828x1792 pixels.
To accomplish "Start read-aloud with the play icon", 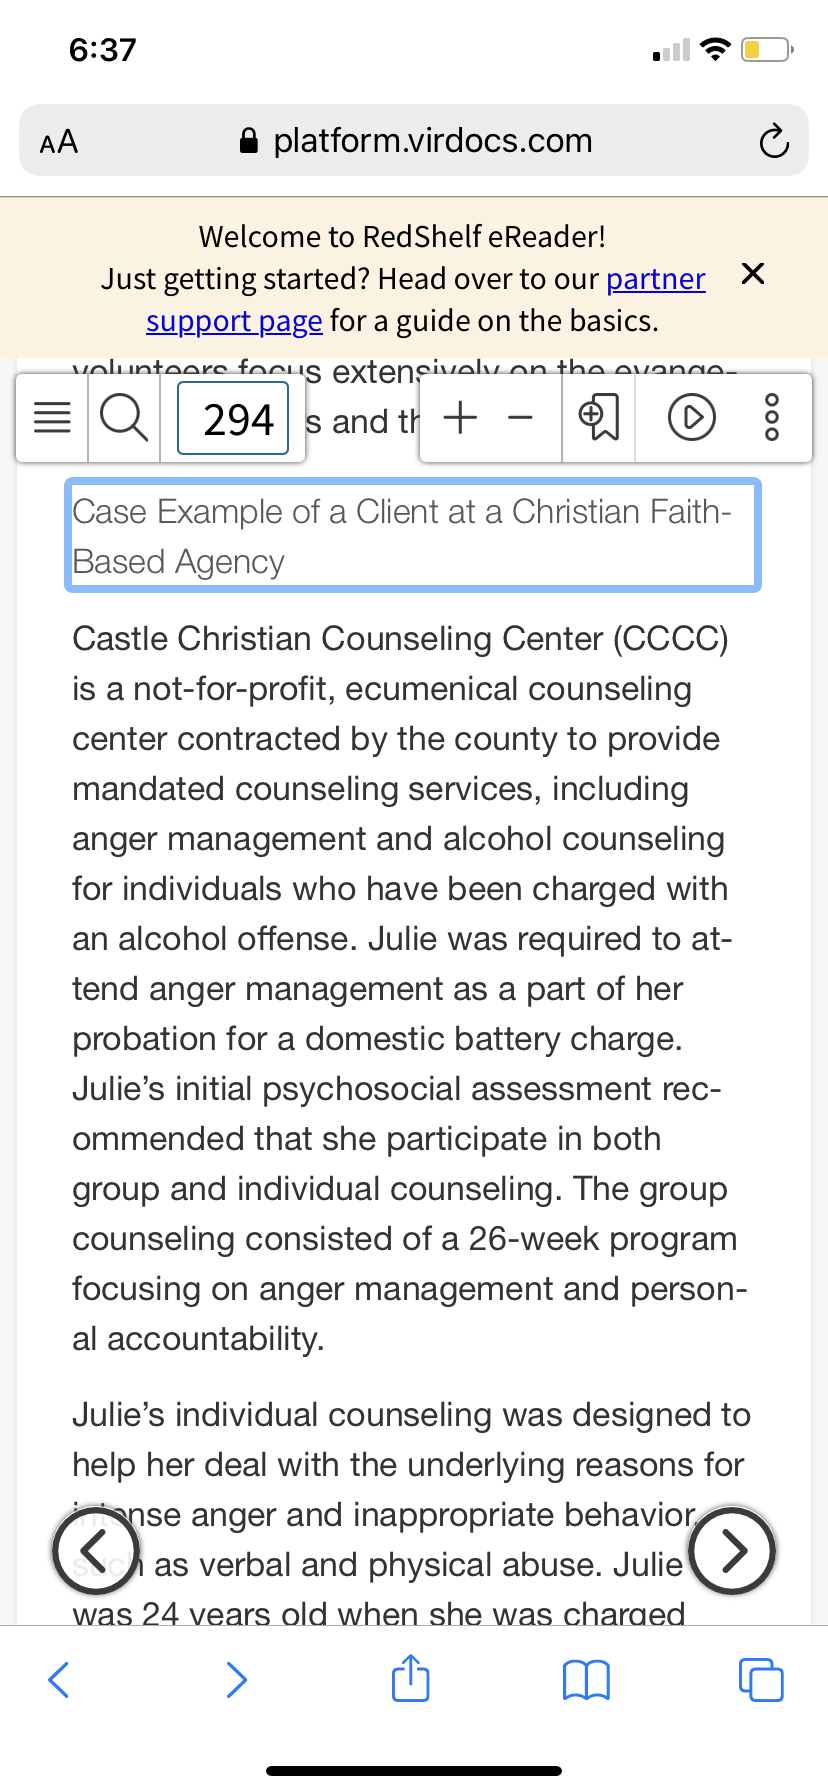I will click(691, 418).
